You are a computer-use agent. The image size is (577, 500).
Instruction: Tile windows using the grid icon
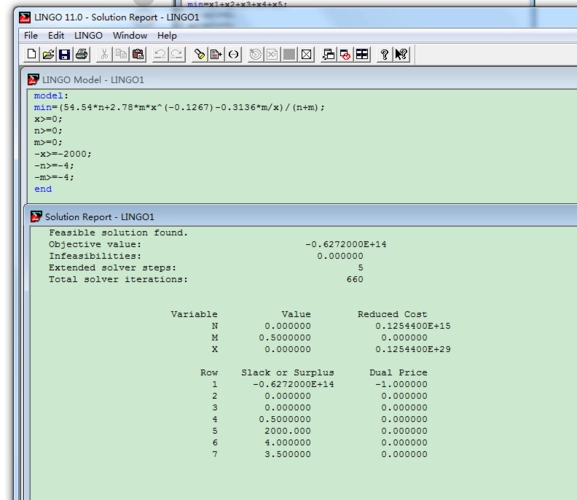tap(362, 54)
